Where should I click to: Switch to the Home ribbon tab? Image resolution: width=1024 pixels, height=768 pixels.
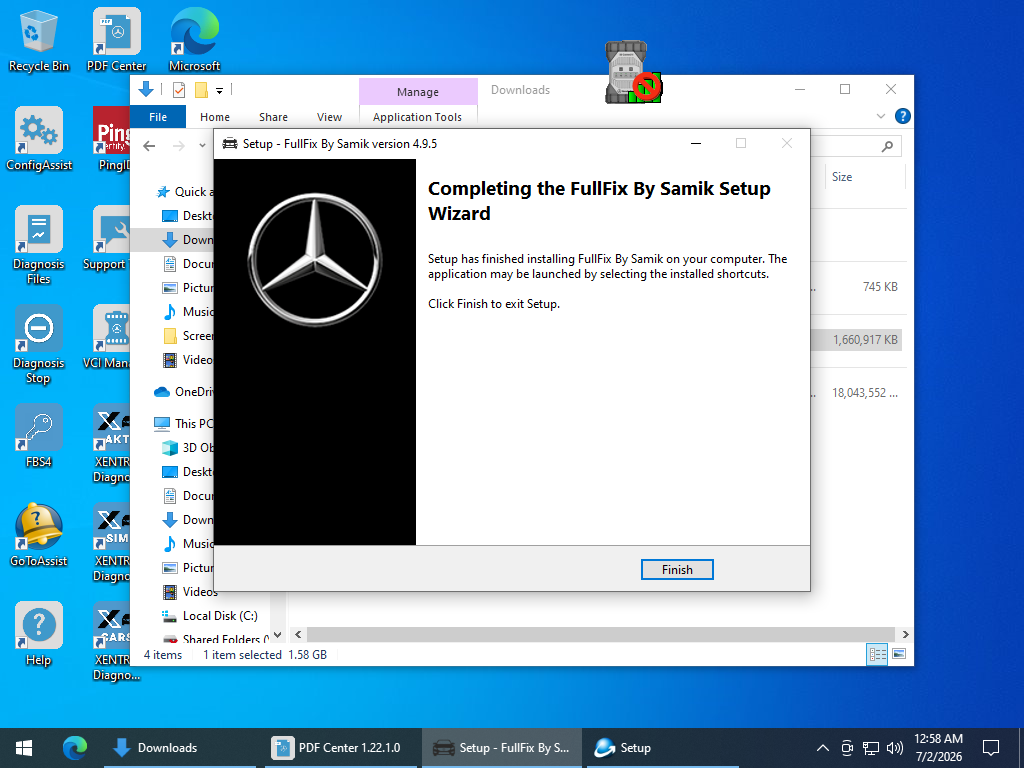pyautogui.click(x=215, y=117)
